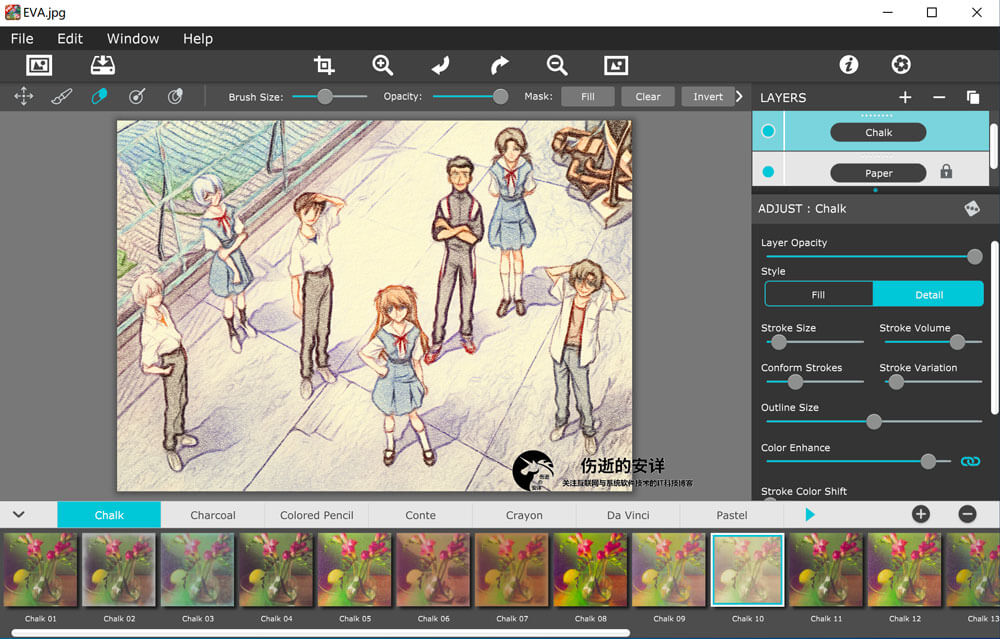The width and height of the screenshot is (1000, 639).
Task: Adjust the Outline Size slider
Action: (x=873, y=421)
